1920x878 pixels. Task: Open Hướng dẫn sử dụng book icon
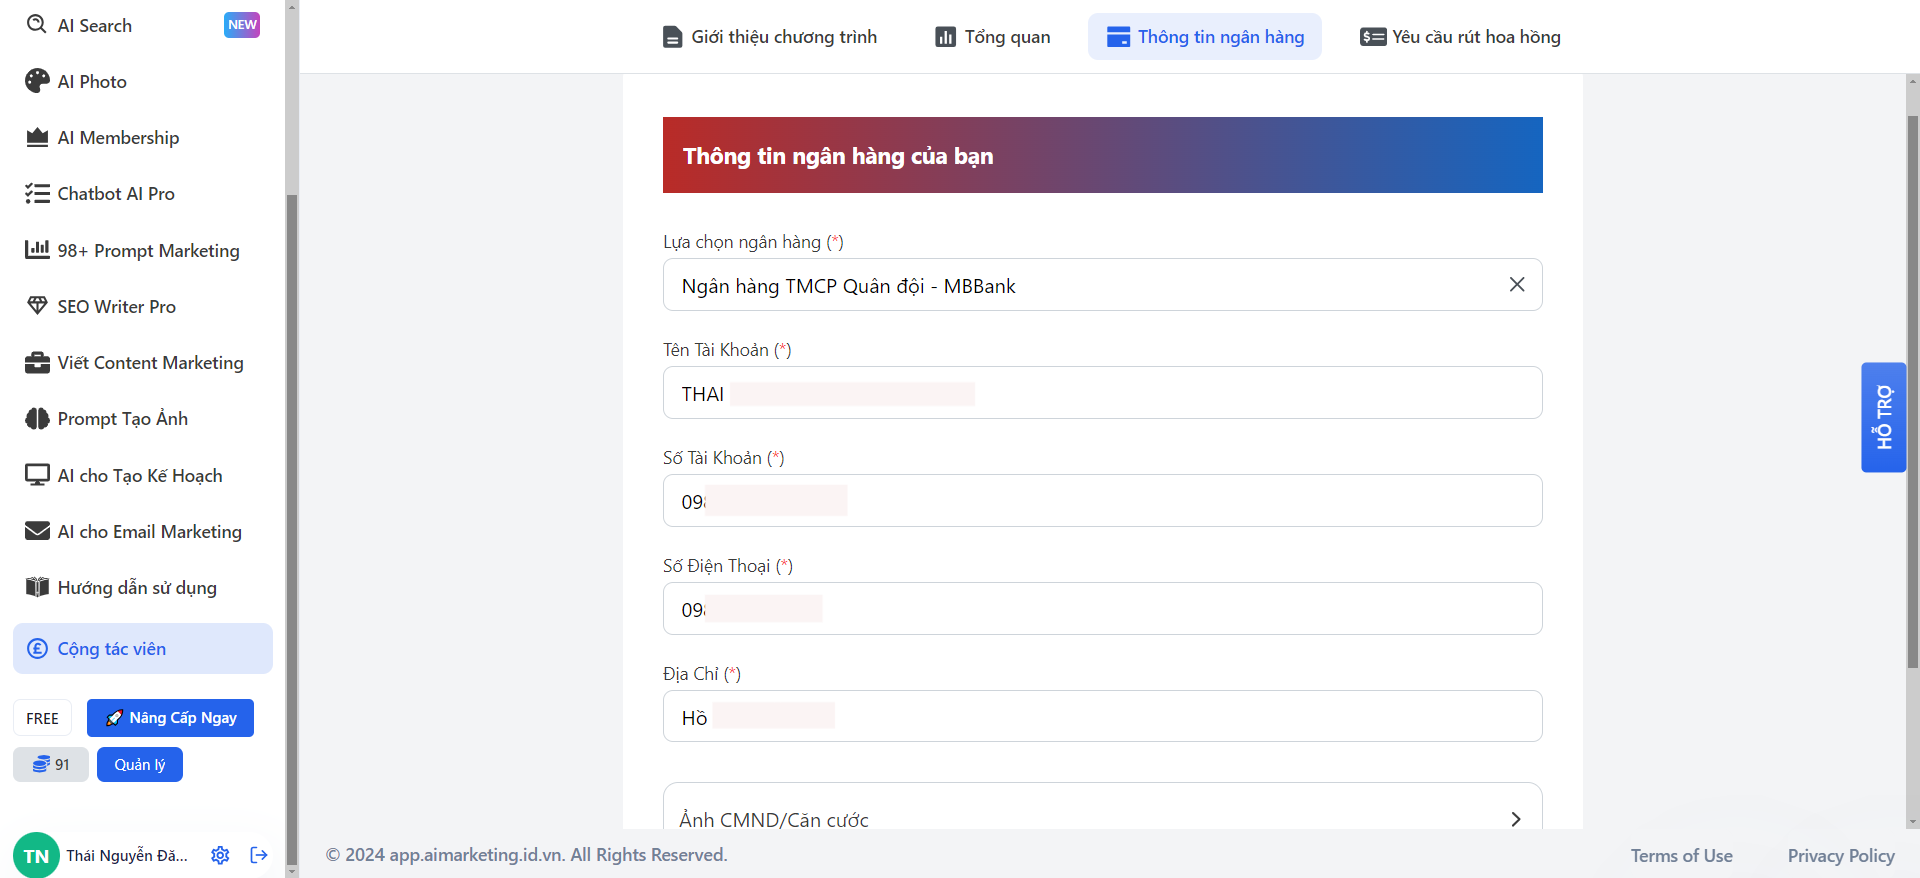37,587
